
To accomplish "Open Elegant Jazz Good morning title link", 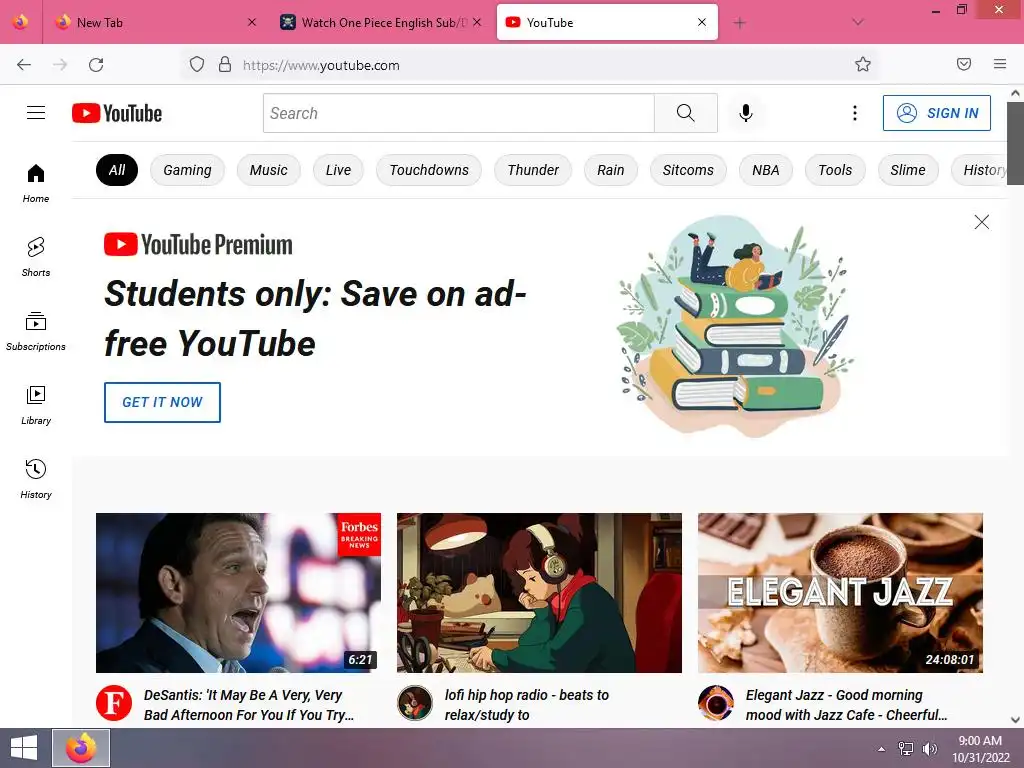I will [x=846, y=705].
